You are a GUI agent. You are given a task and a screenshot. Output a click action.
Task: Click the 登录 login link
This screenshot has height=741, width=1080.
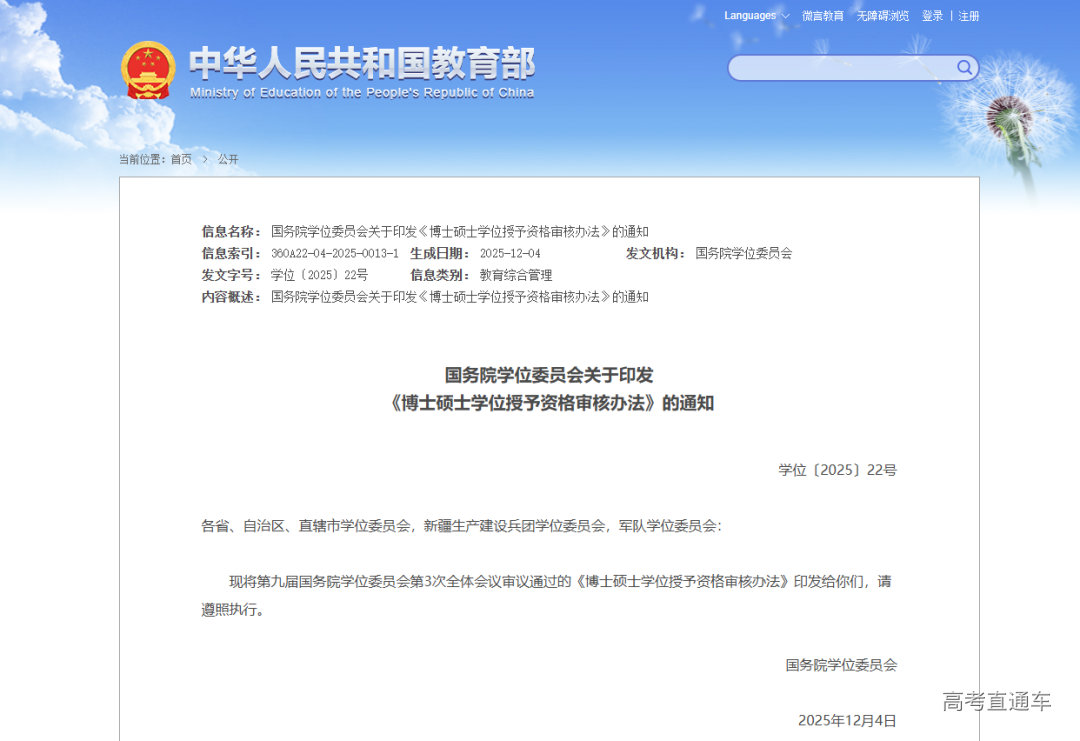932,15
